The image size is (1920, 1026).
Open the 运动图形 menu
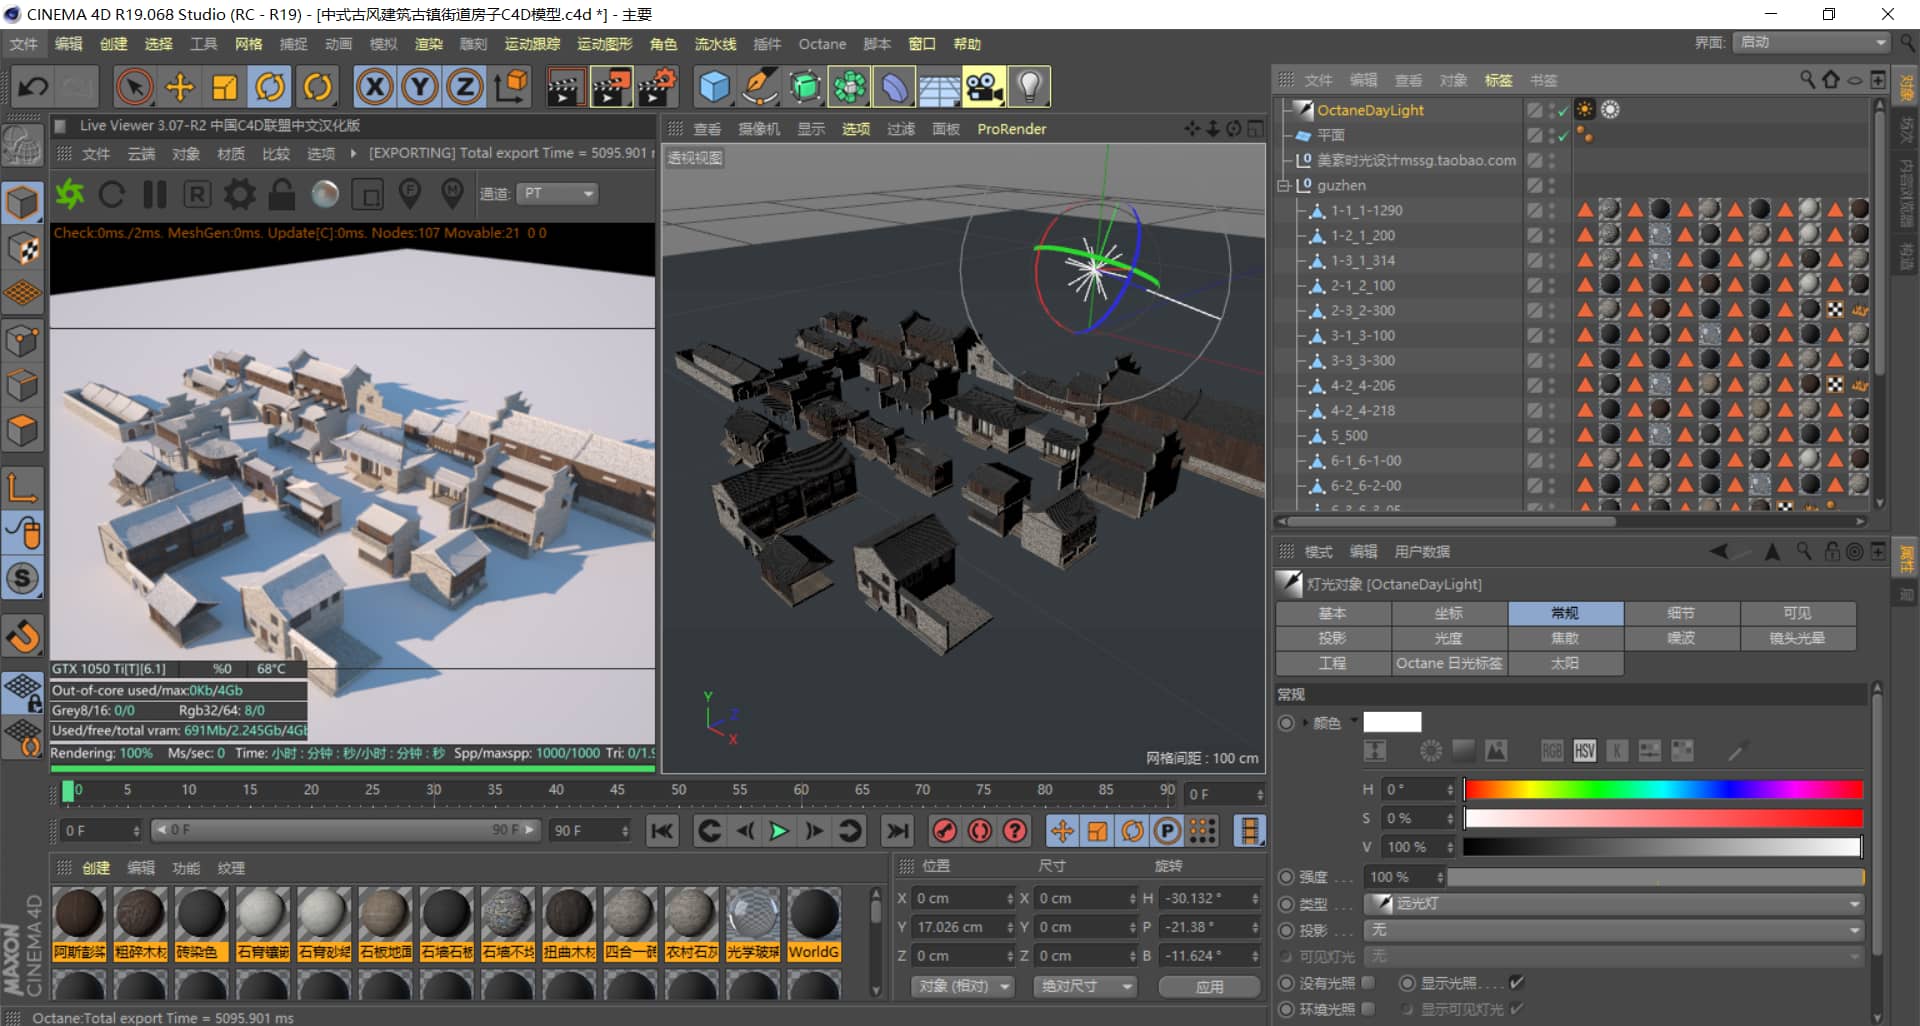(605, 44)
